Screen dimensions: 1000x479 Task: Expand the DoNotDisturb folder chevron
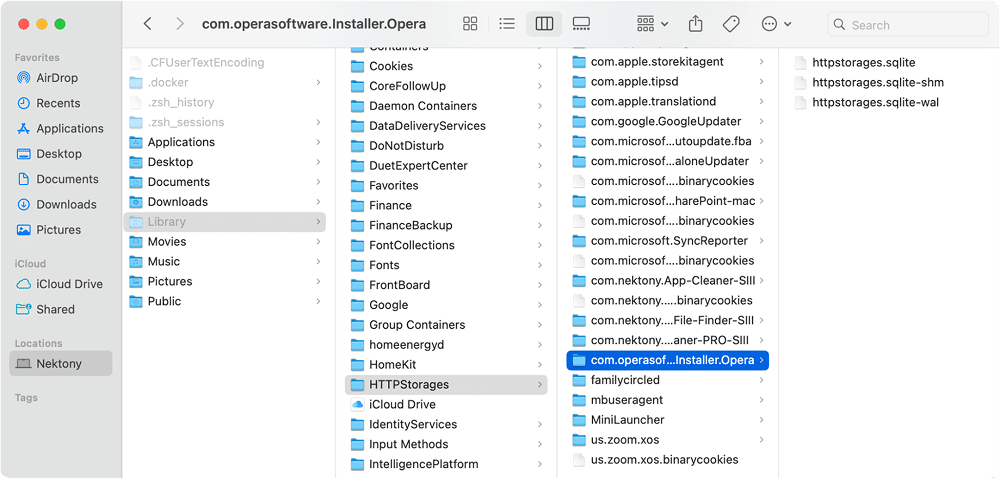pyautogui.click(x=540, y=146)
